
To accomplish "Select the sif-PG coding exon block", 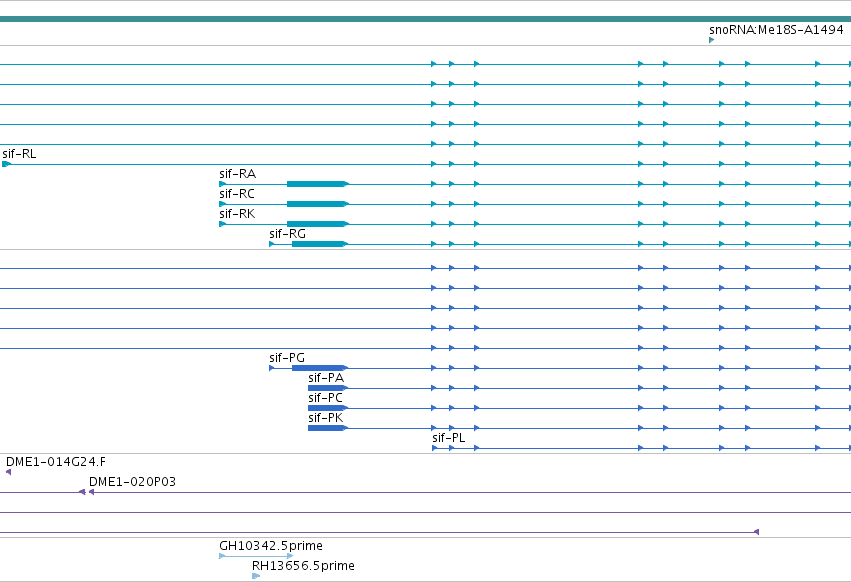I will (x=319, y=368).
